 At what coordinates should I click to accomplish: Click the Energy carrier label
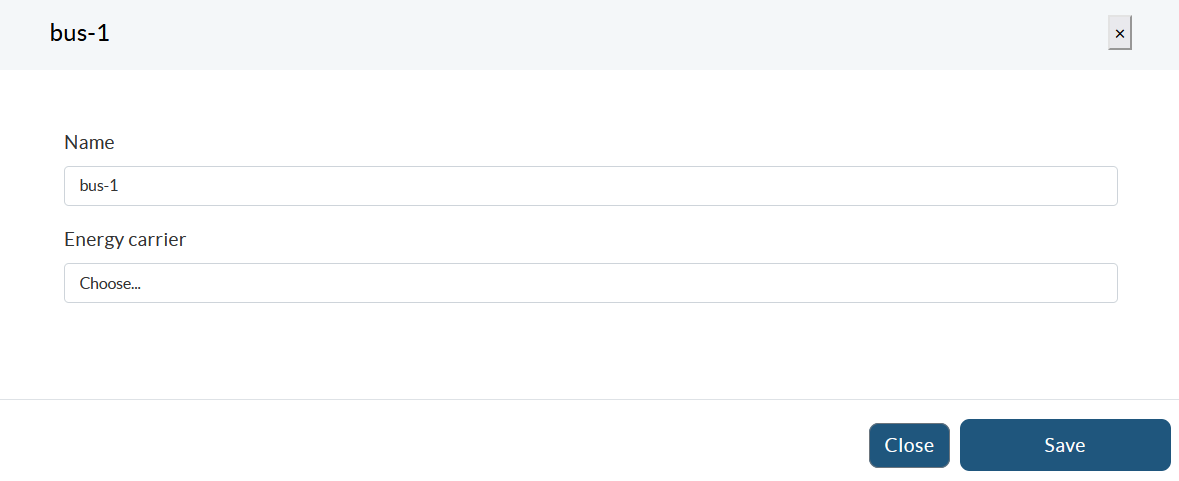tap(125, 239)
